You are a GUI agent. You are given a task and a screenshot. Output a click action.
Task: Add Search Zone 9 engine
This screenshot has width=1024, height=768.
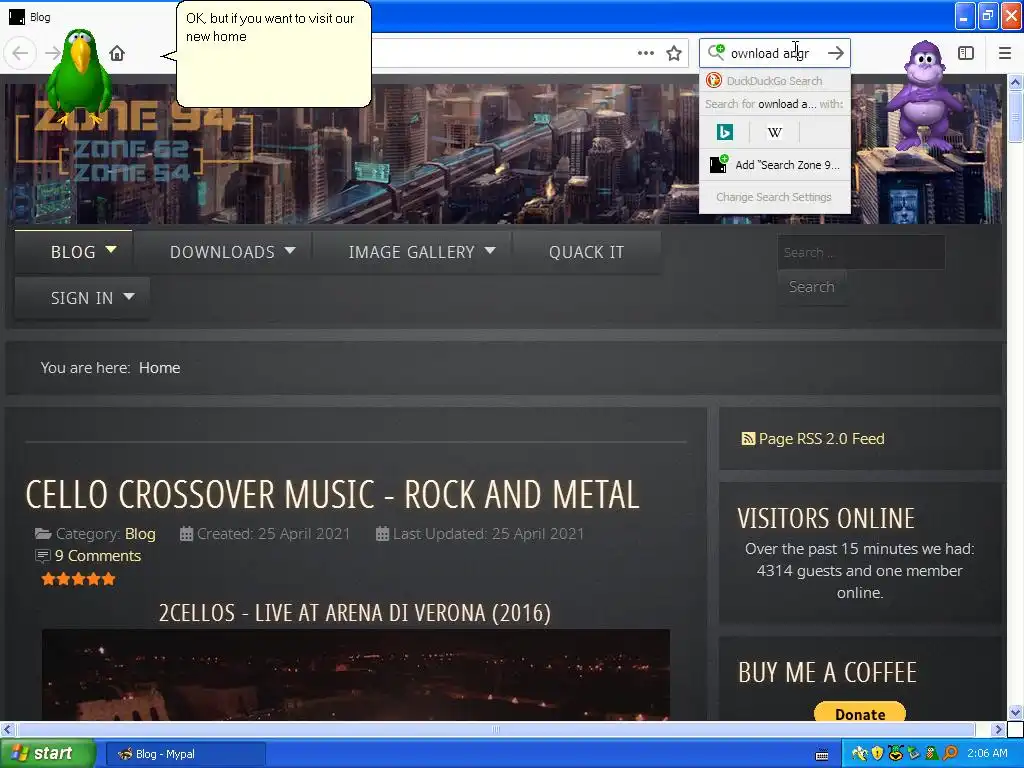point(775,165)
